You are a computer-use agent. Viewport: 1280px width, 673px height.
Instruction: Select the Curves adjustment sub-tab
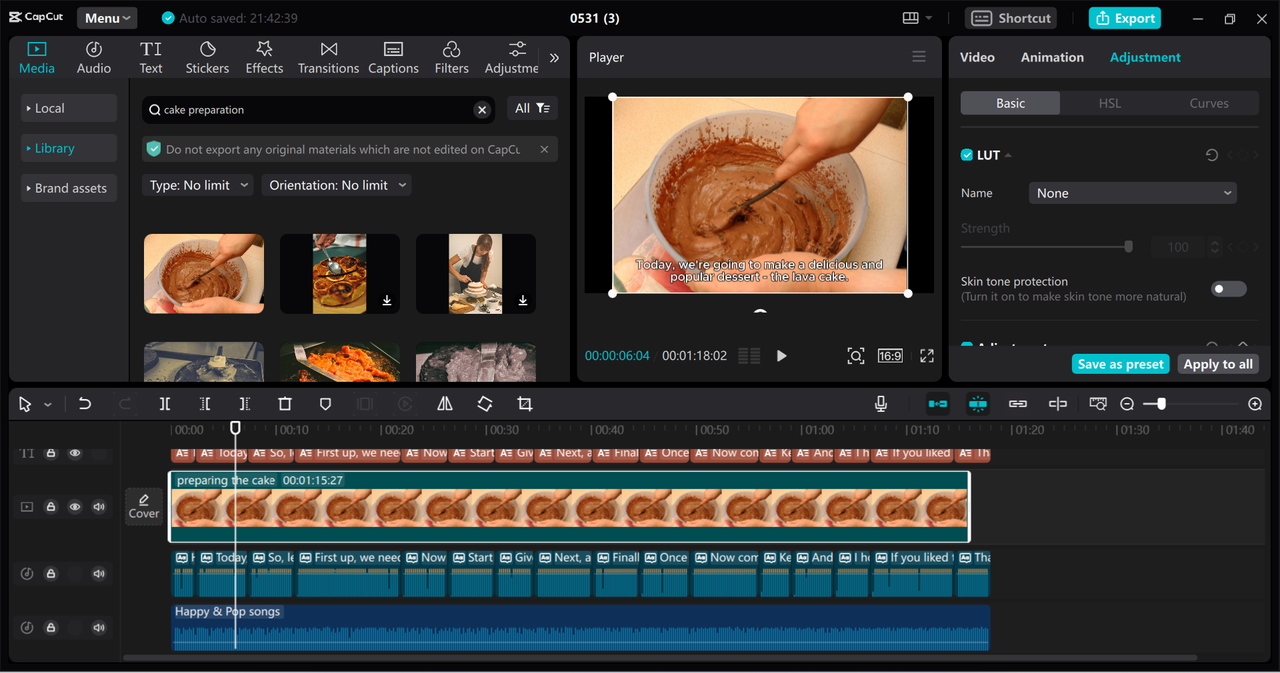tap(1209, 103)
